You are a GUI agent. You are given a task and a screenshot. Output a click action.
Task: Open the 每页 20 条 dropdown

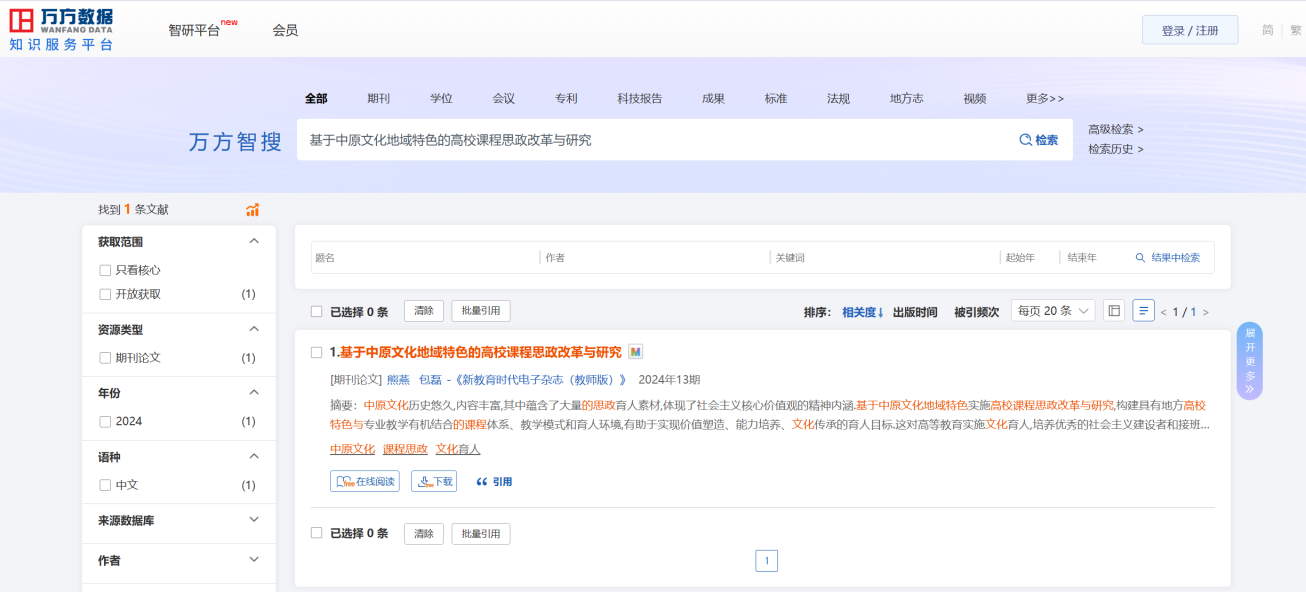point(1052,311)
